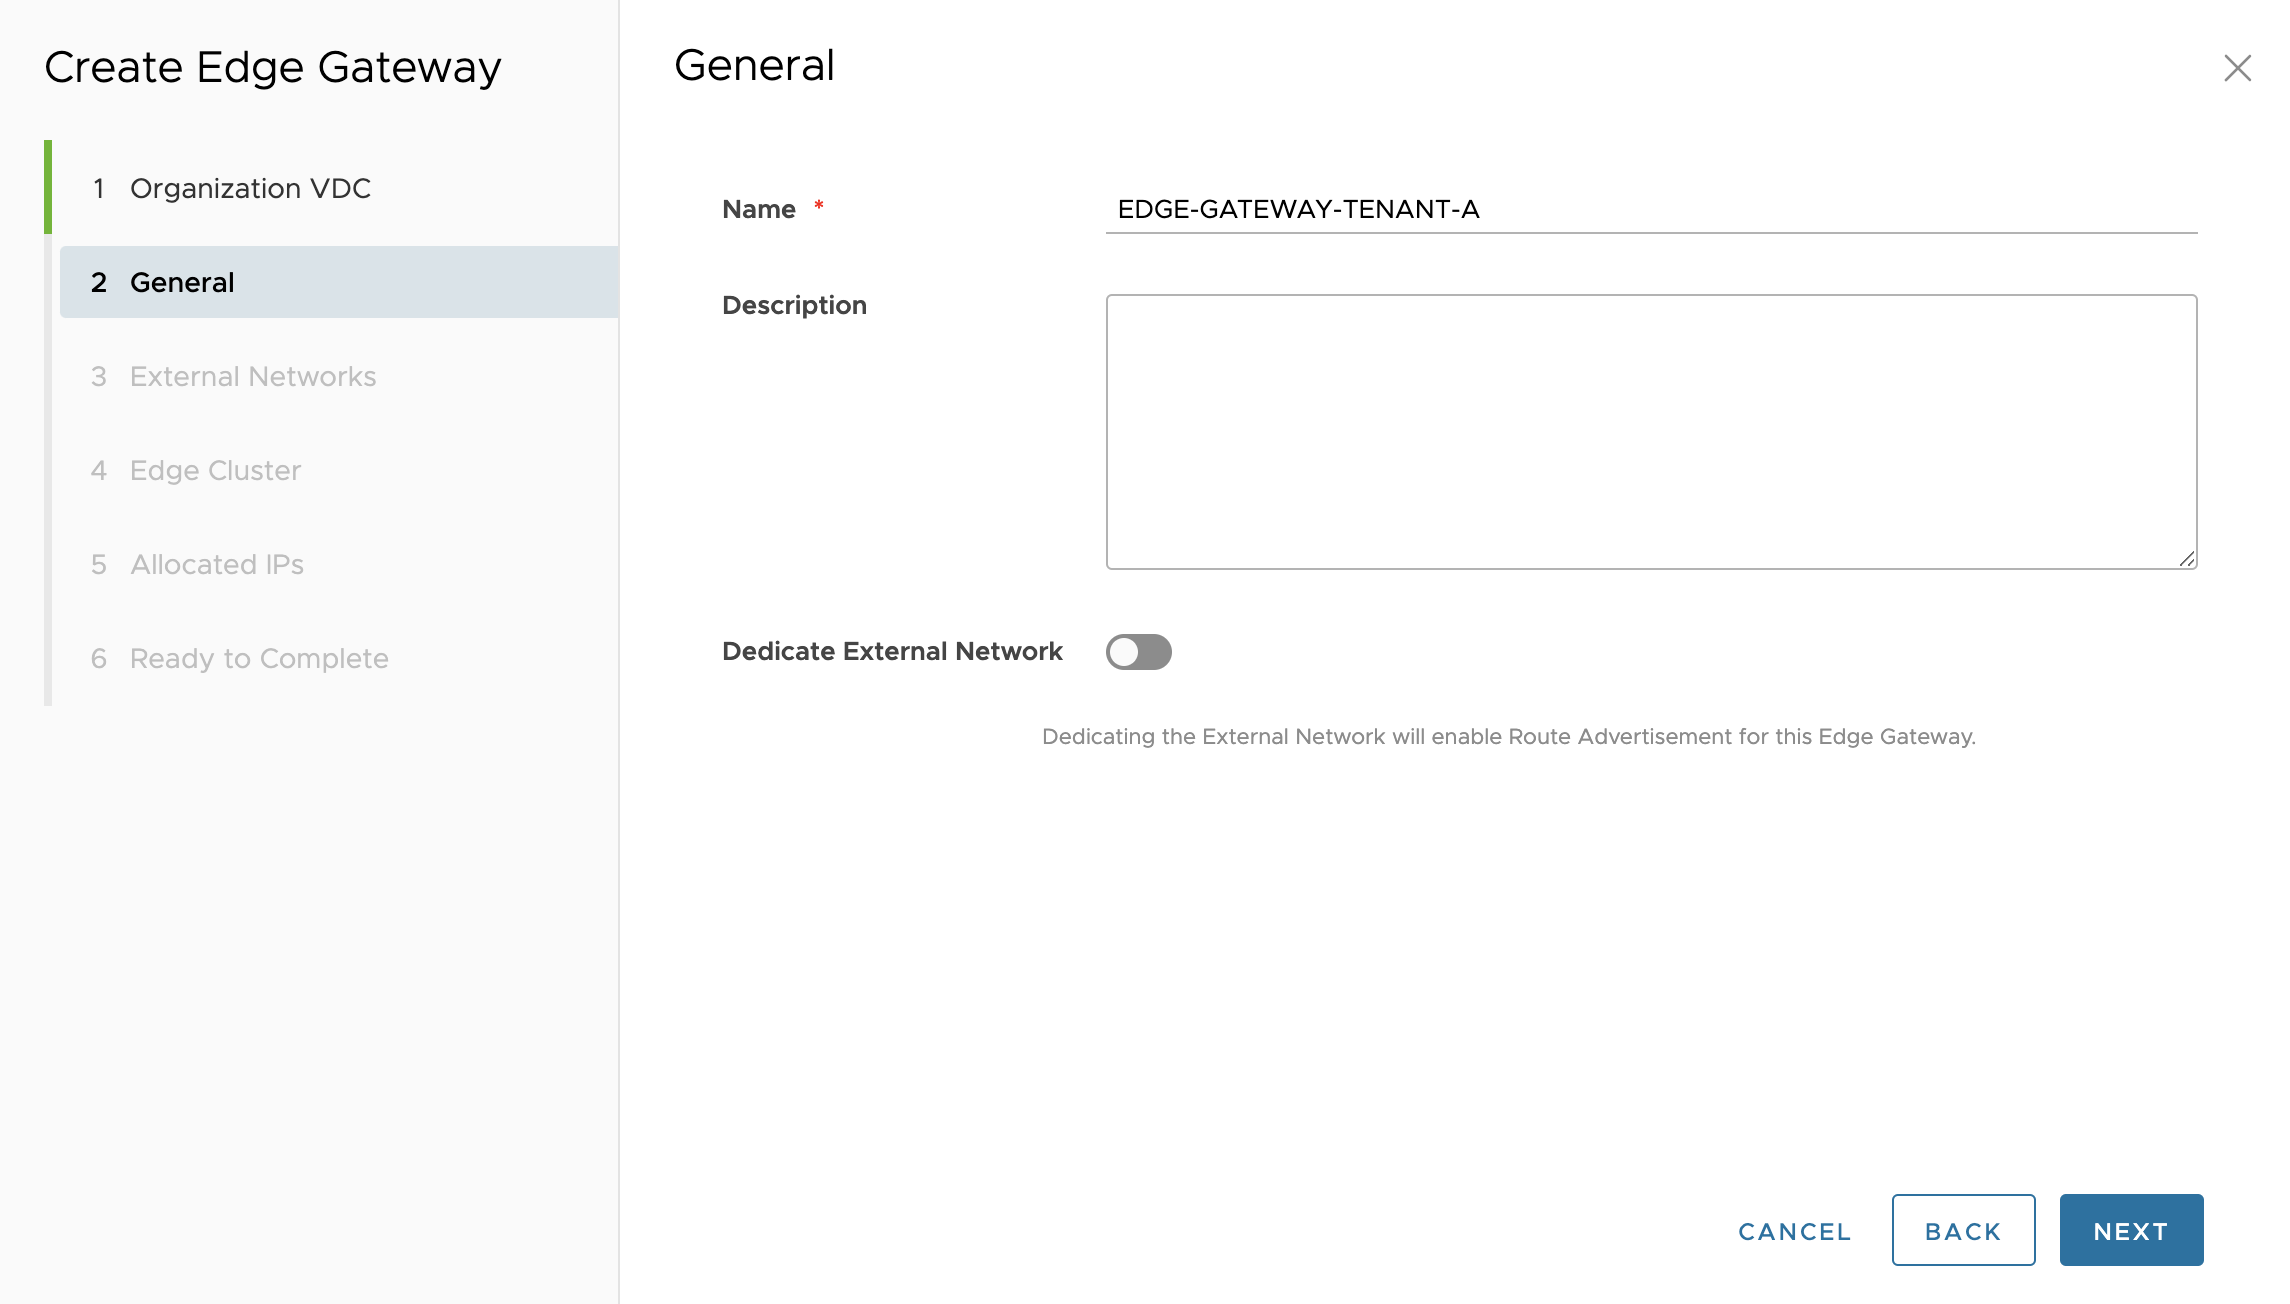Open step 6 Ready to Complete
2290x1304 pixels.
(259, 658)
